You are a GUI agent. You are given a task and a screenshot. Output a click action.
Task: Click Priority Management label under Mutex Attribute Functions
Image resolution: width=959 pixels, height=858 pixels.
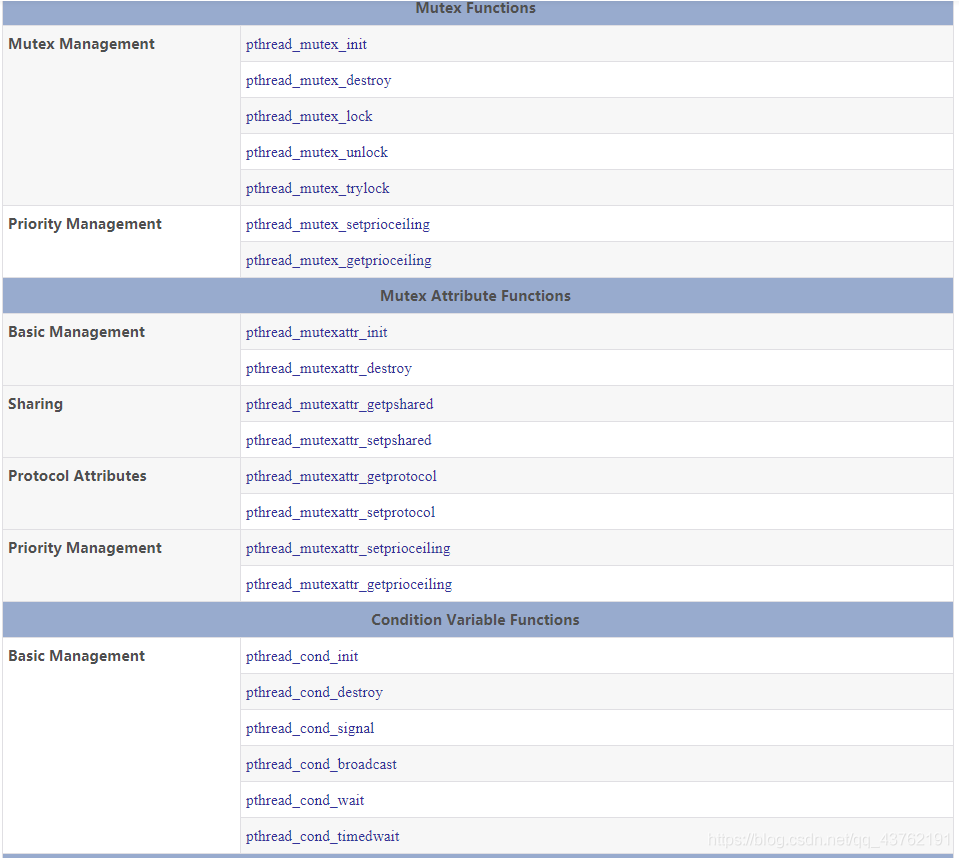[x=84, y=548]
